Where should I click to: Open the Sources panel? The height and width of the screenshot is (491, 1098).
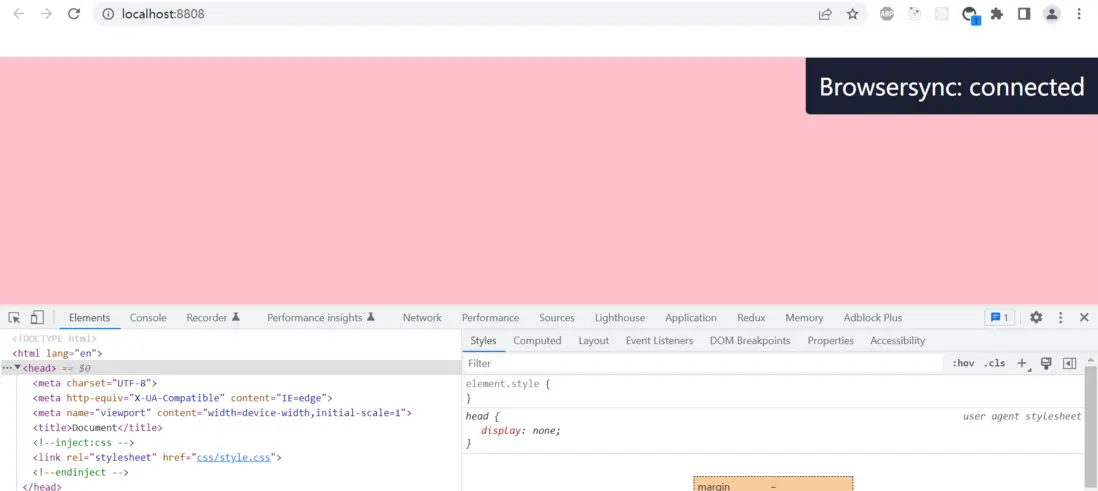[557, 317]
